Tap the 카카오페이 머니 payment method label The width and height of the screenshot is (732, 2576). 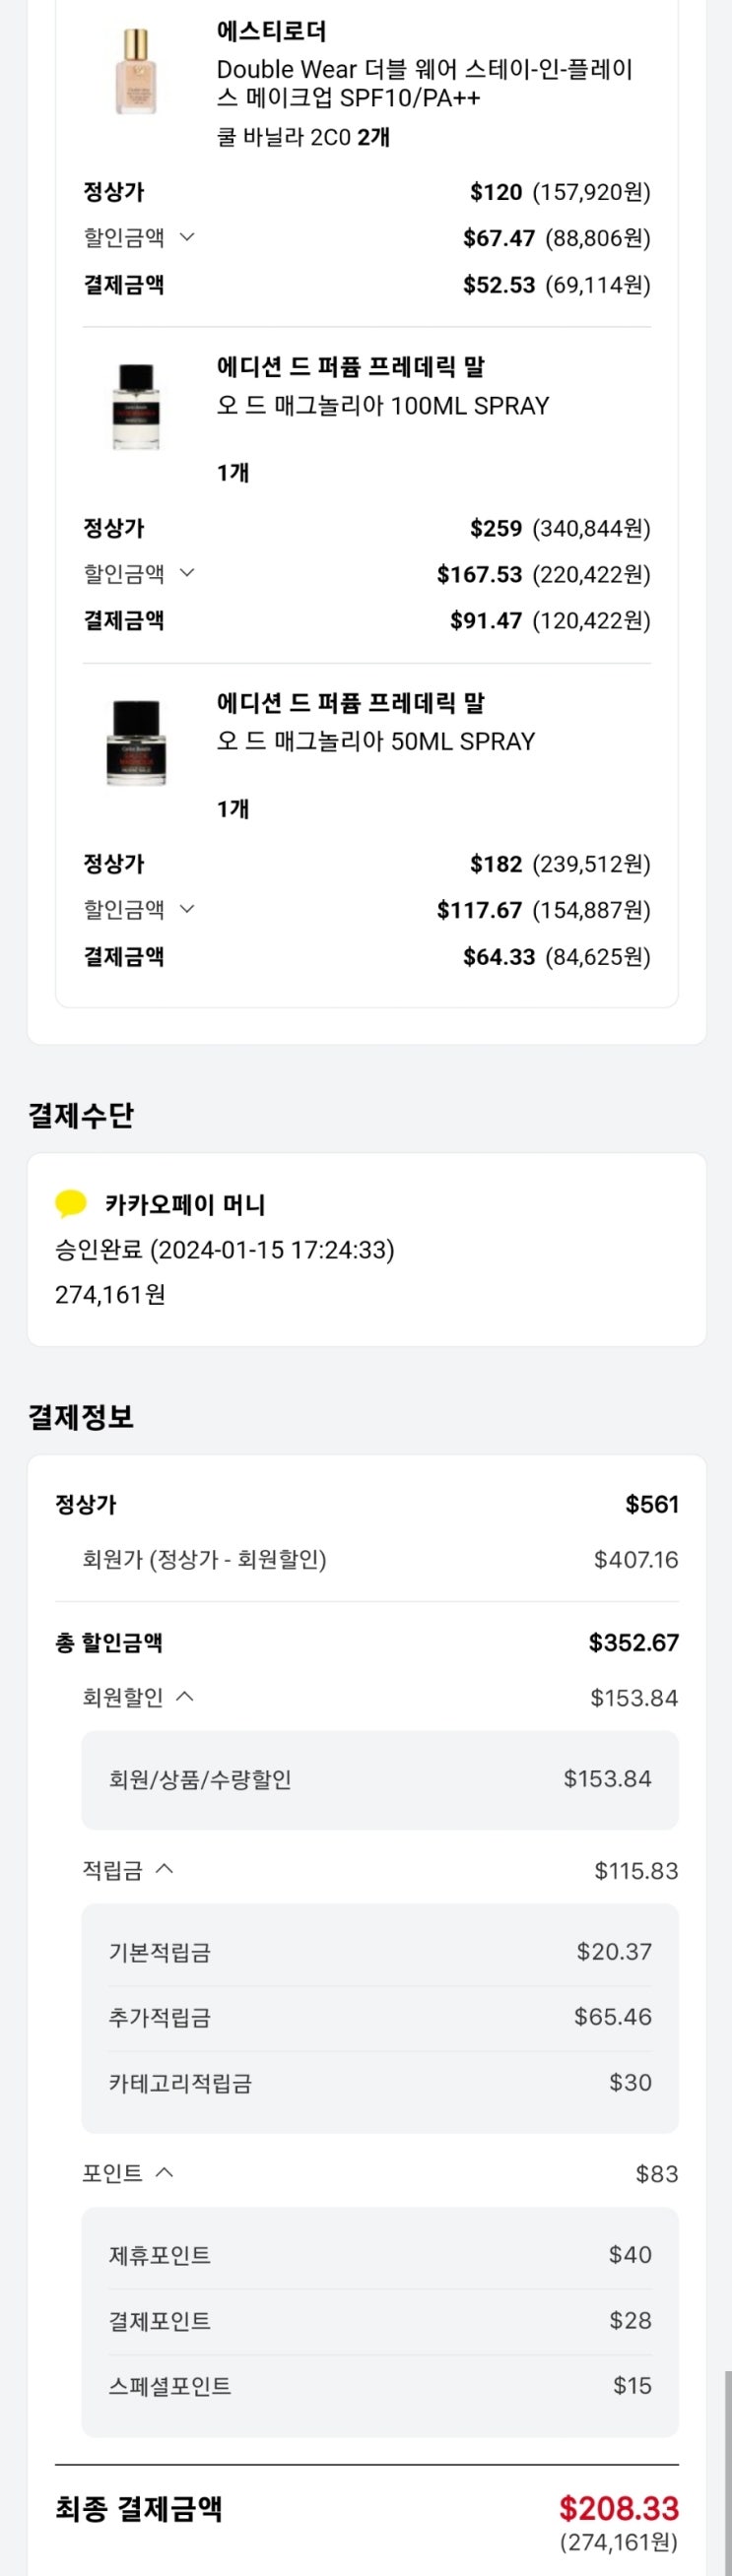(x=185, y=1204)
